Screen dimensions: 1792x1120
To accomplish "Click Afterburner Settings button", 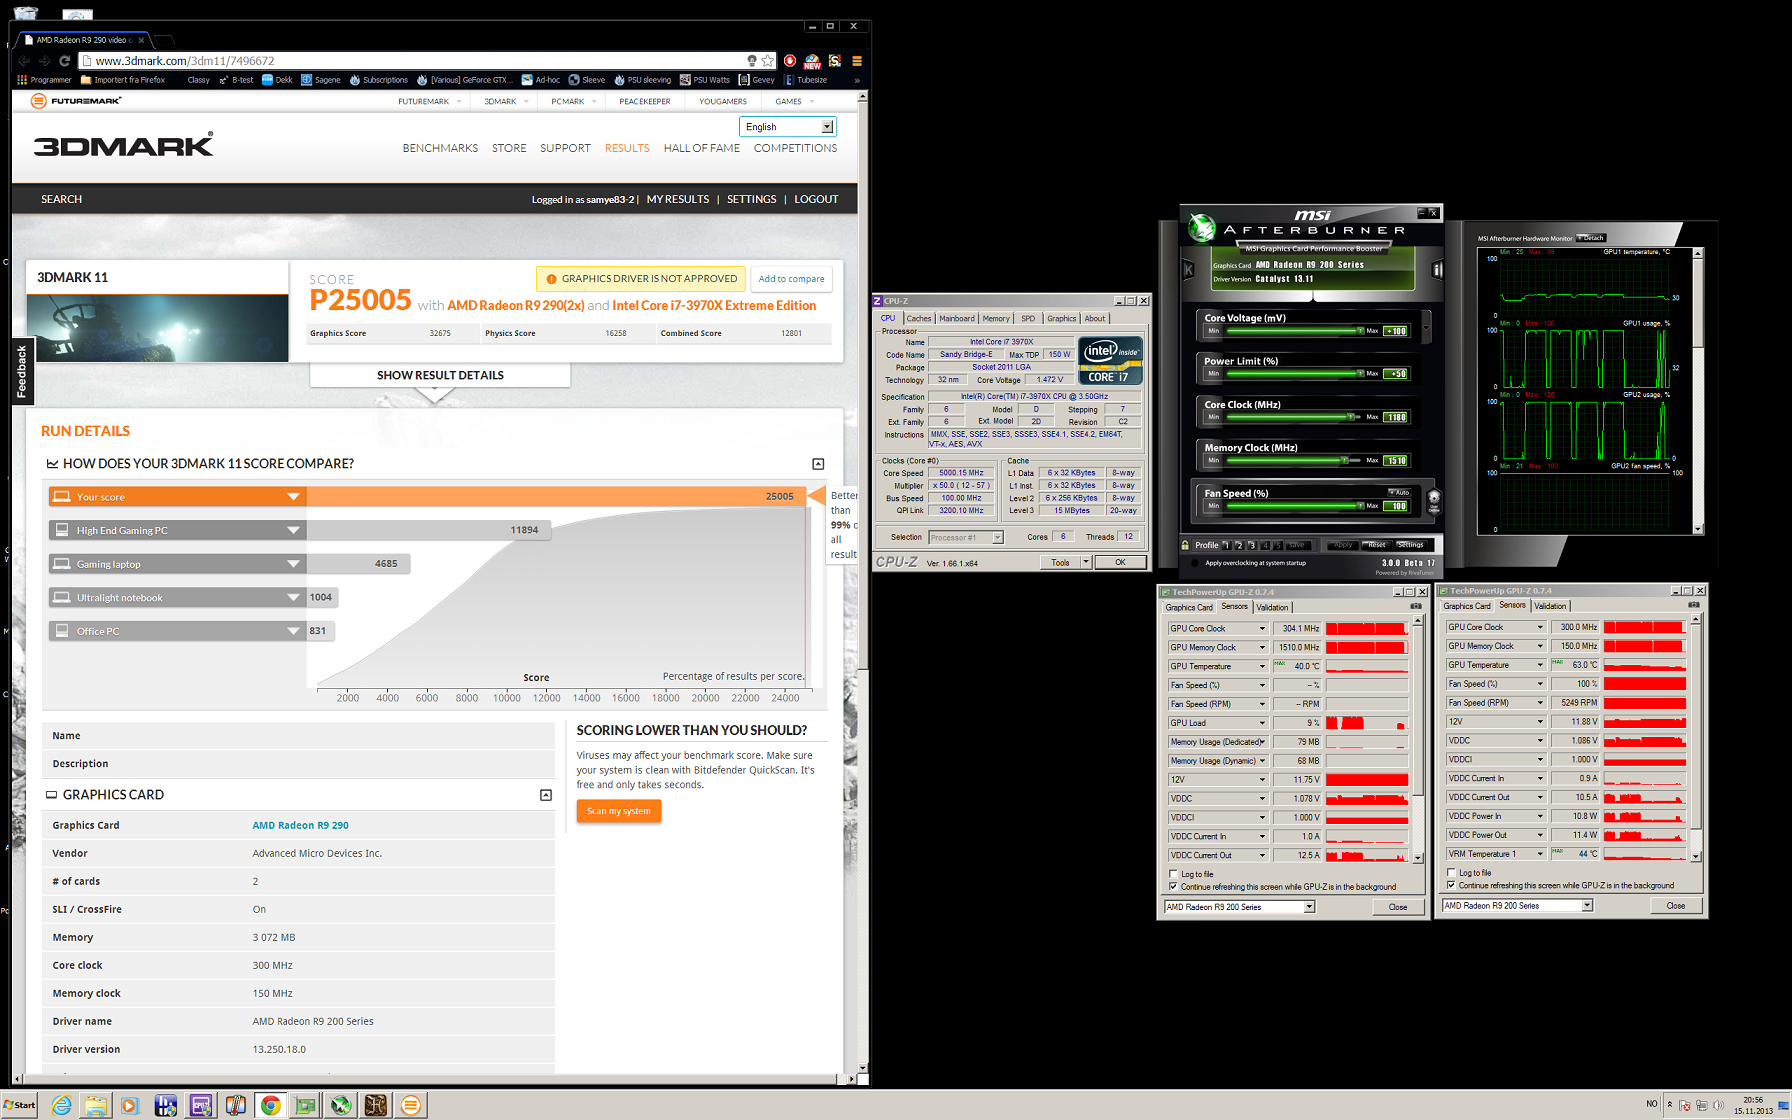I will pyautogui.click(x=1411, y=545).
